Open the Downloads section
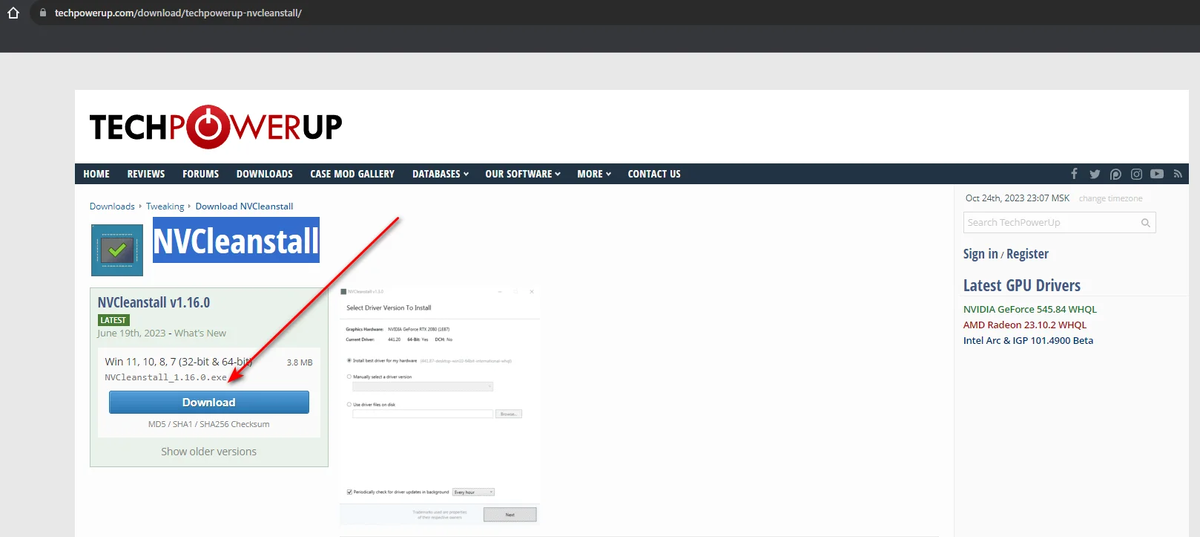Viewport: 1200px width, 537px height. tap(264, 174)
